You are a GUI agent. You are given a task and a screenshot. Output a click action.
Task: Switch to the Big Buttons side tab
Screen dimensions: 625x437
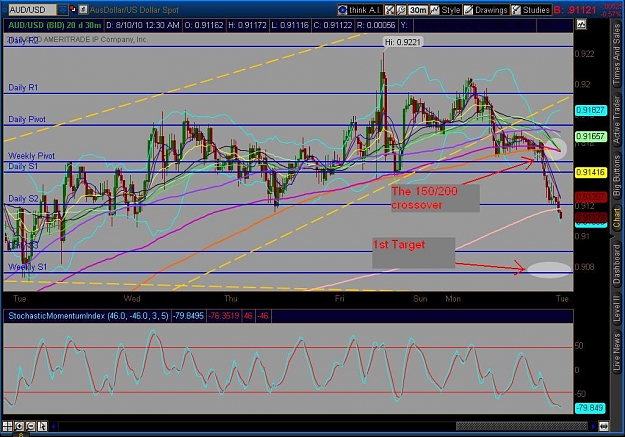(x=617, y=175)
